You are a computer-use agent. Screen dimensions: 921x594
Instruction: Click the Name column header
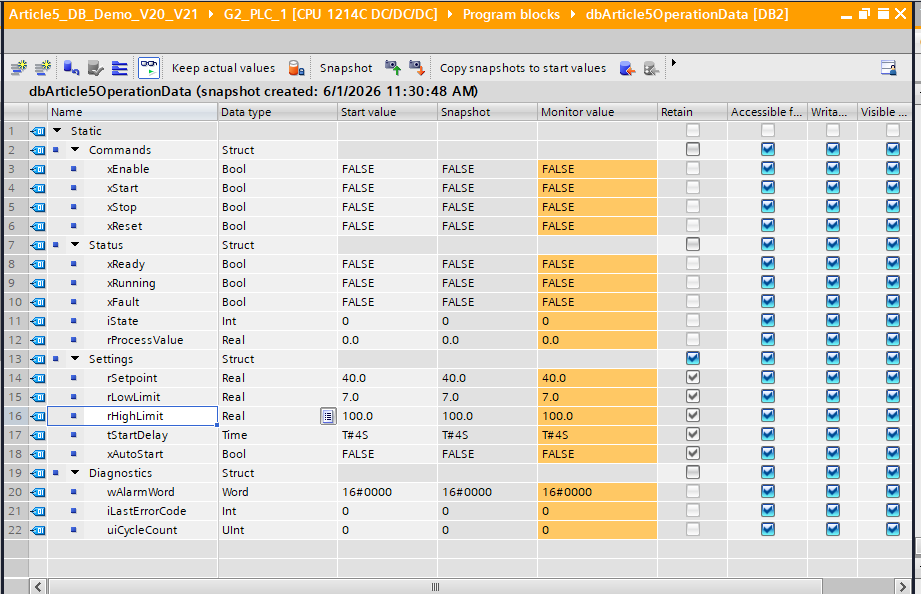point(133,112)
